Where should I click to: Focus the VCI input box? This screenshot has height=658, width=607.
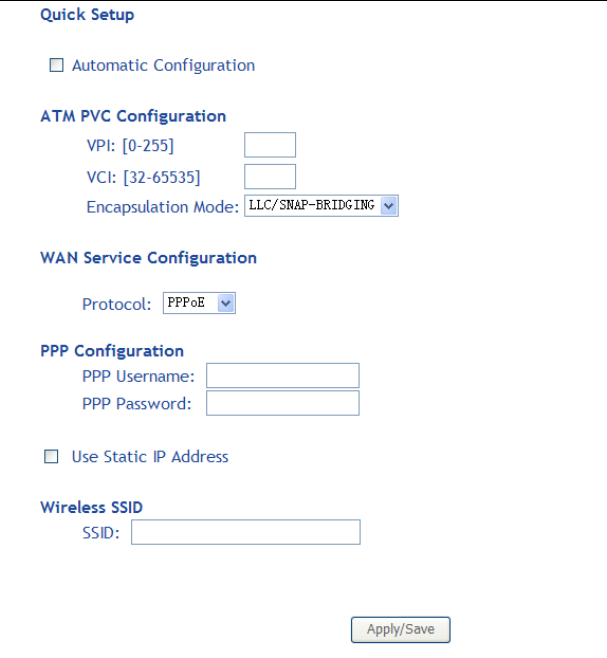coord(270,177)
